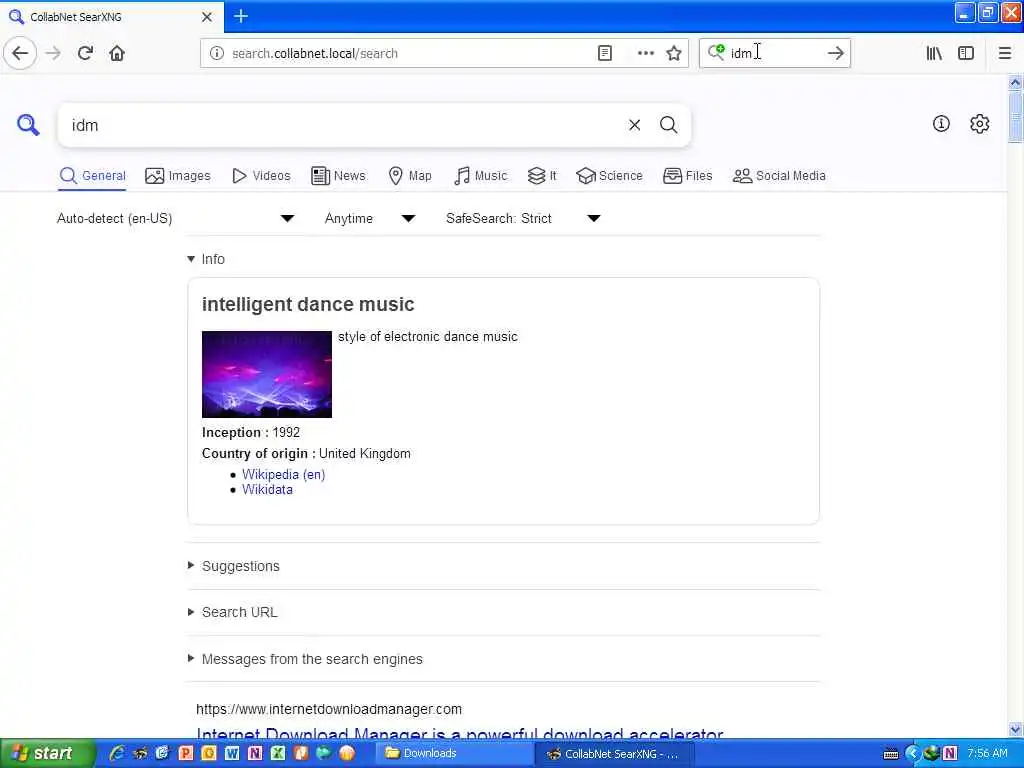
Task: Toggle reader view in address bar
Action: pos(605,54)
